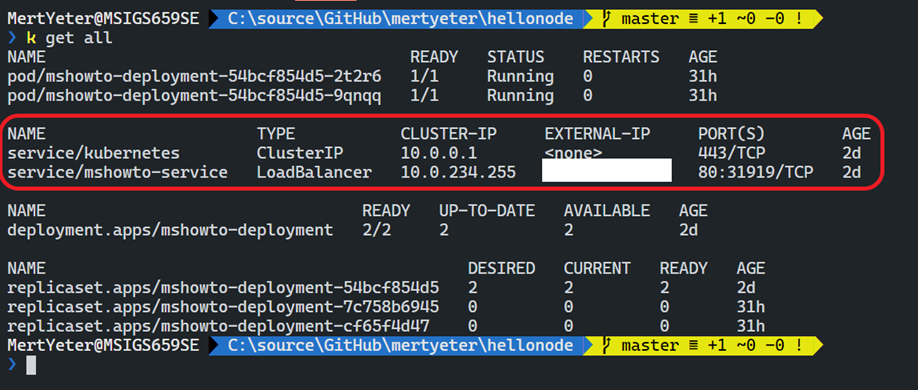Click the AVAILABLE column header
918x390 pixels.
click(x=607, y=211)
